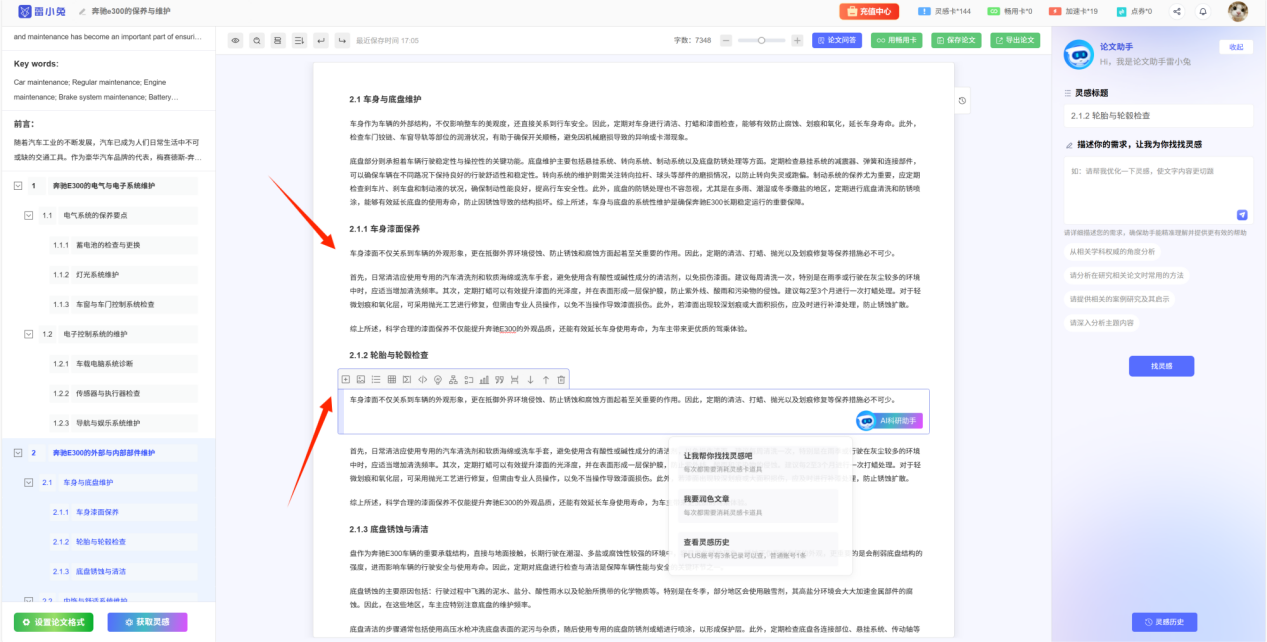Insert code block from block toolbar
Screen dimensions: 1267x642
[x=422, y=379]
